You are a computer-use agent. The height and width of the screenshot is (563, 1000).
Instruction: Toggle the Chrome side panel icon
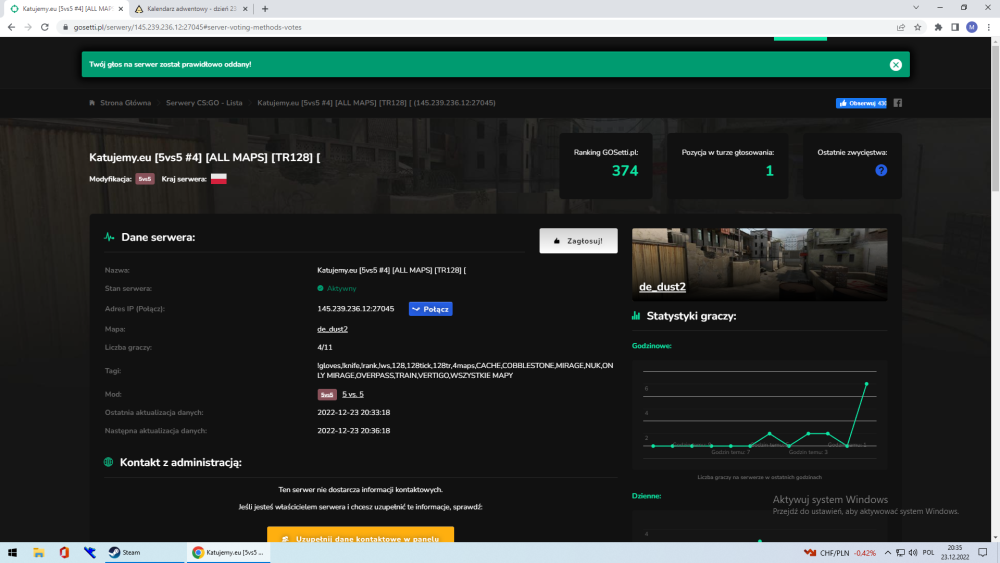[x=955, y=27]
